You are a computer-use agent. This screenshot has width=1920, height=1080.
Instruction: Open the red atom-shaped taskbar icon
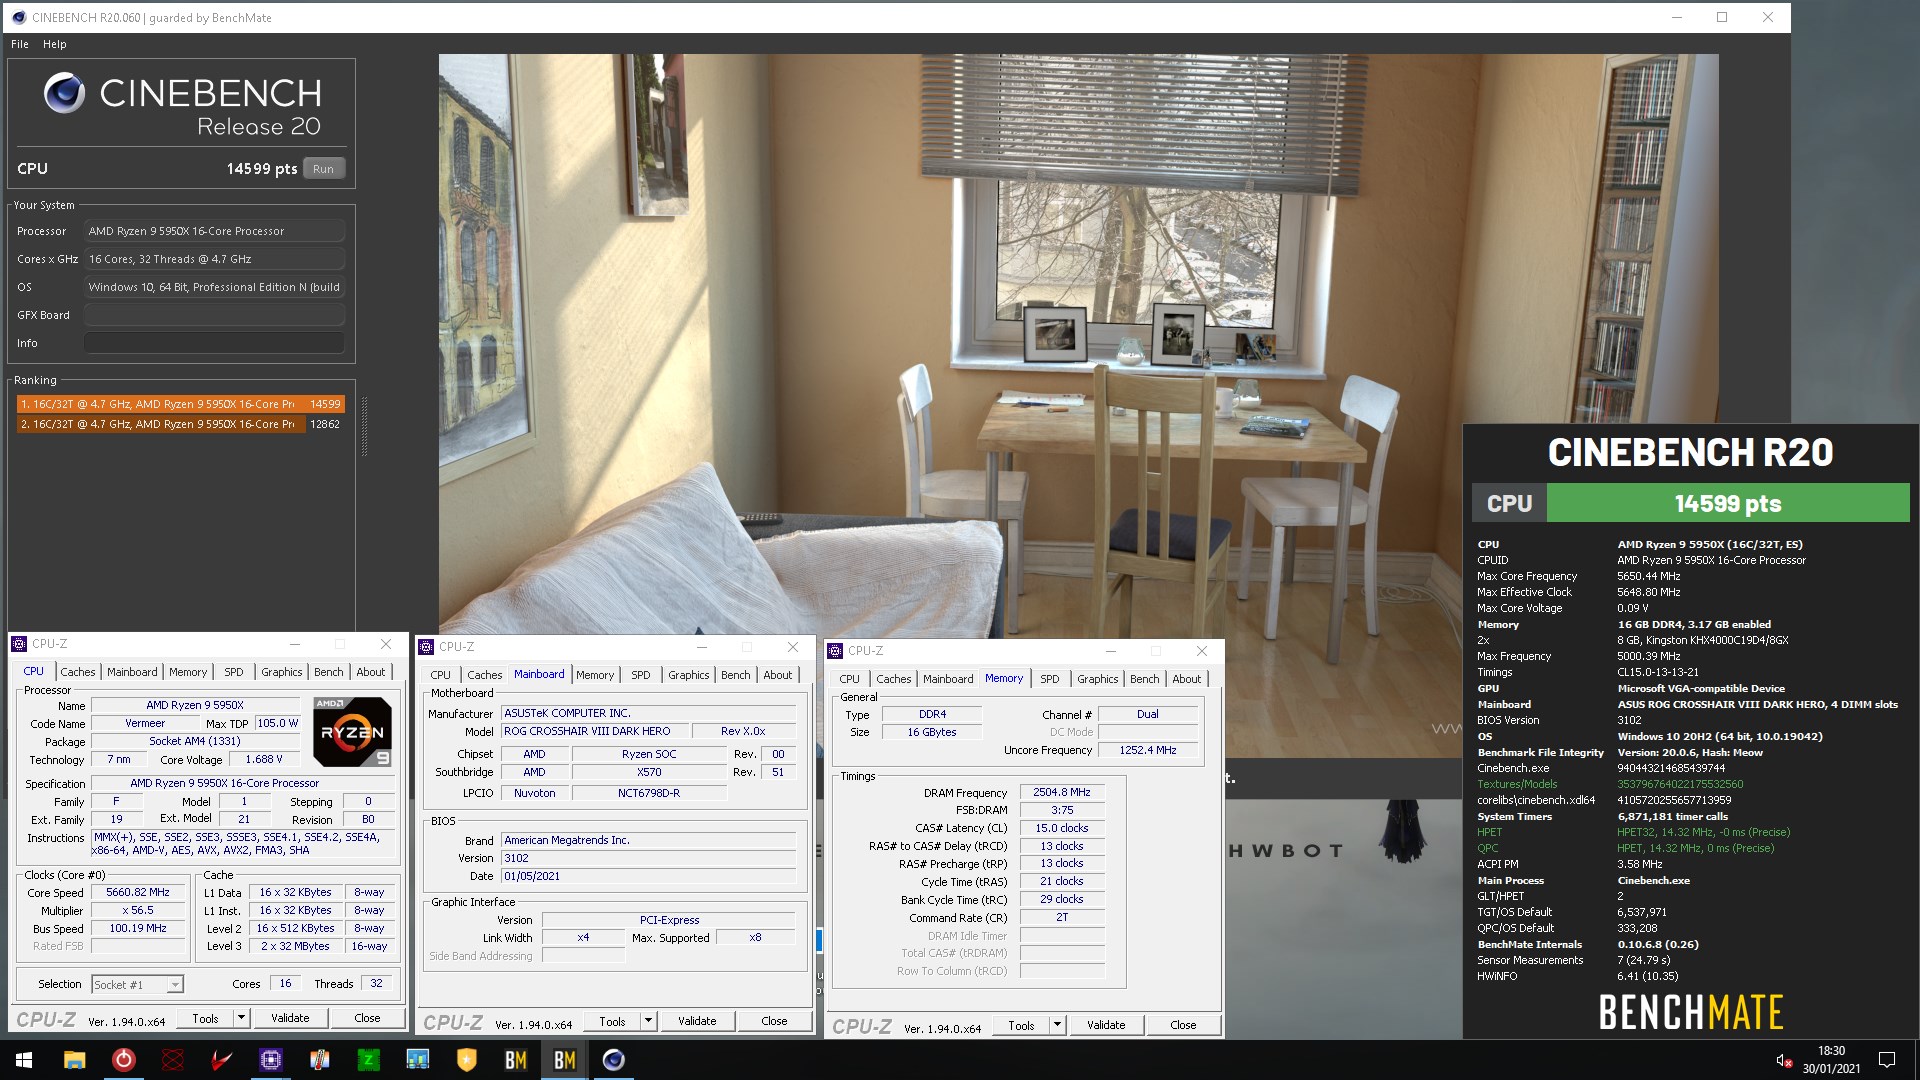click(x=173, y=1060)
